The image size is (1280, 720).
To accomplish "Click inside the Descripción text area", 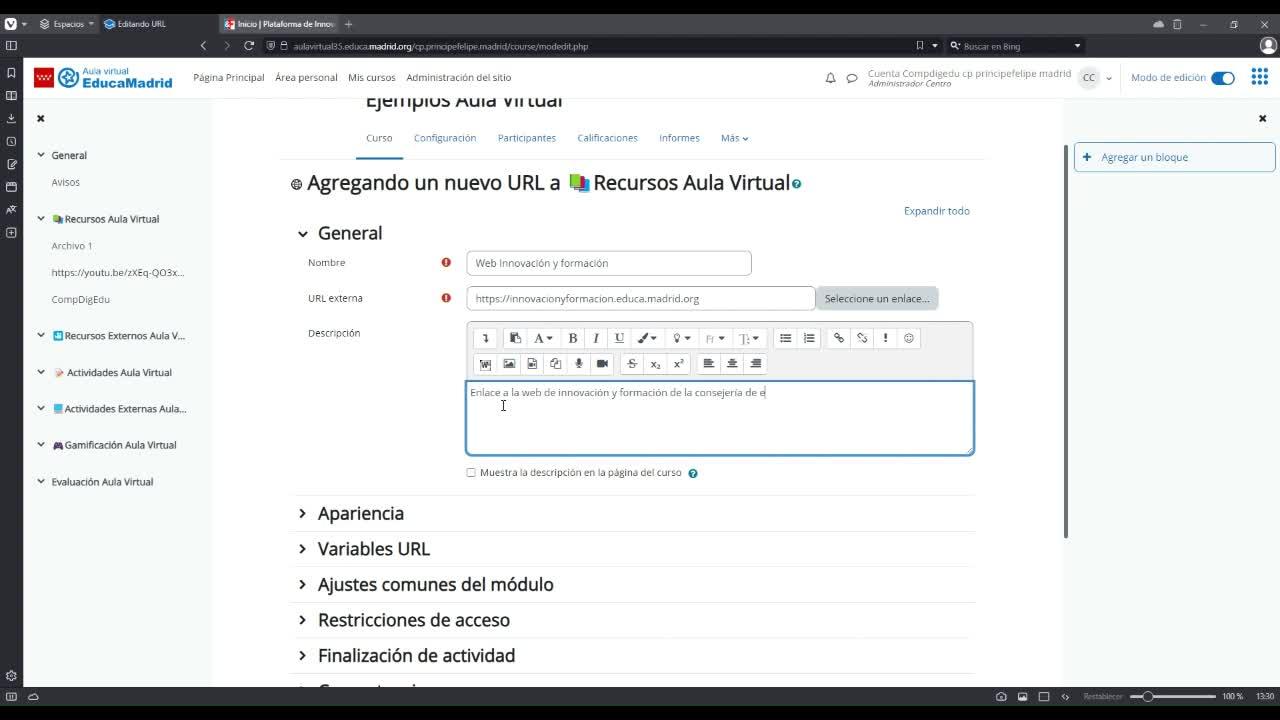I will [720, 418].
